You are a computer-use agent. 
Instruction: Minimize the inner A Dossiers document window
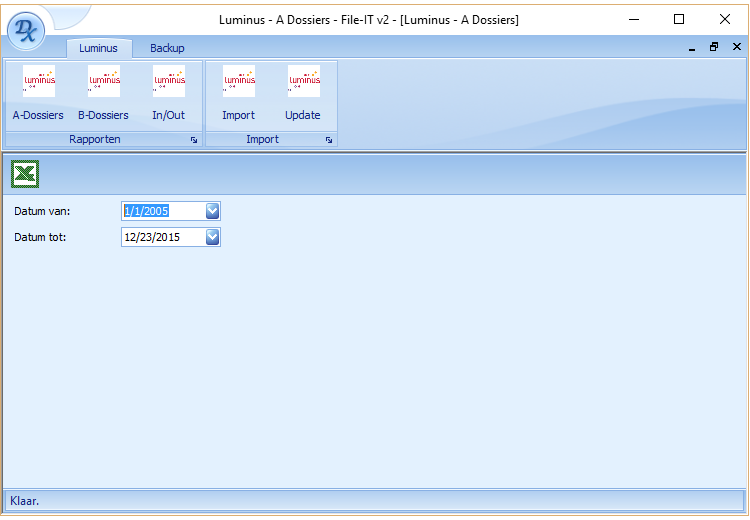692,47
